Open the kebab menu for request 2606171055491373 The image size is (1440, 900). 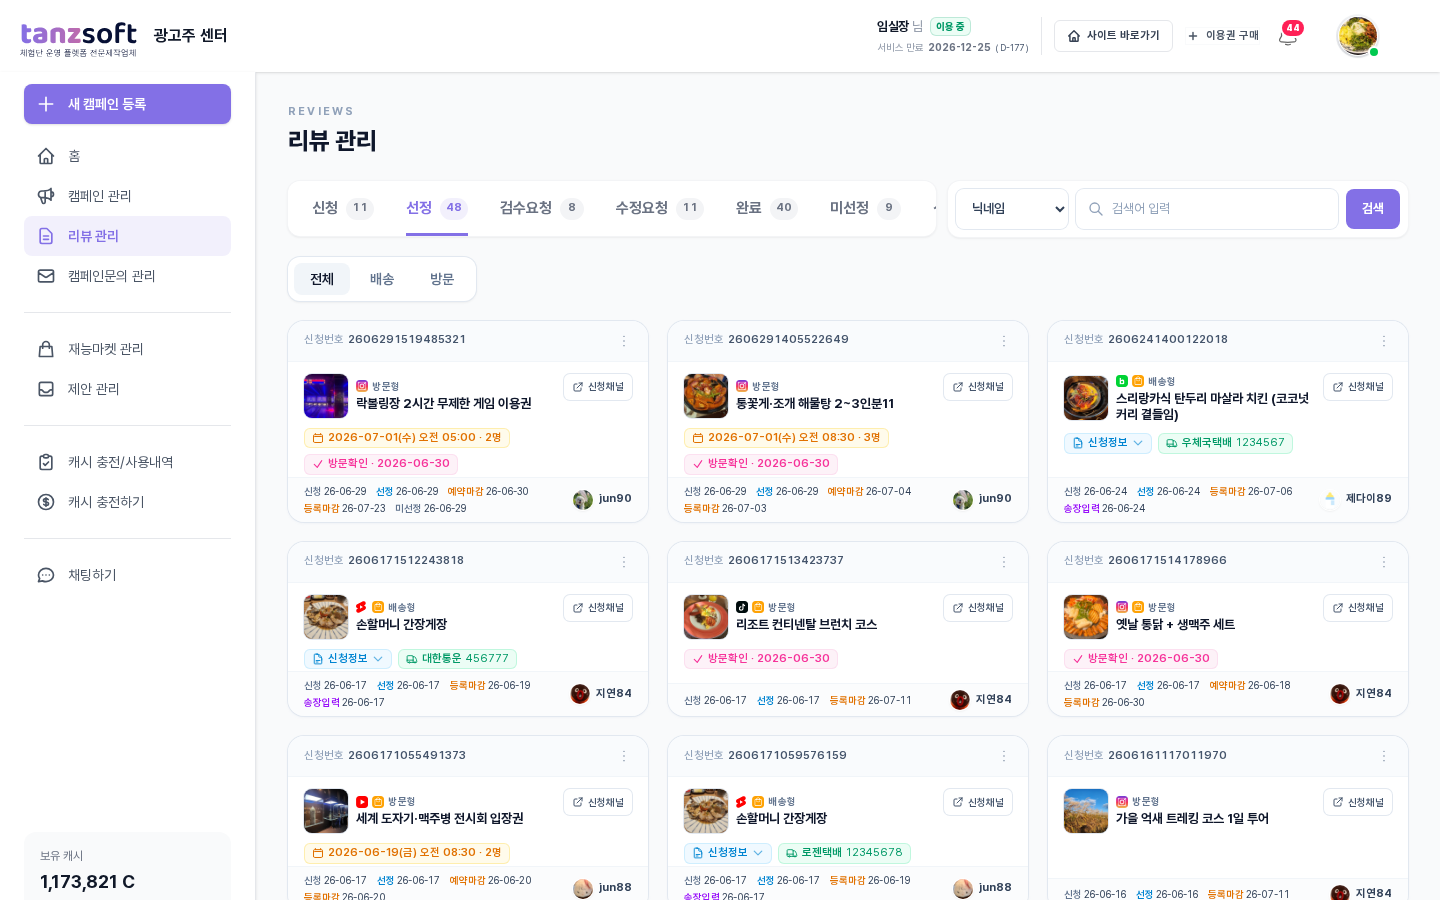[624, 756]
